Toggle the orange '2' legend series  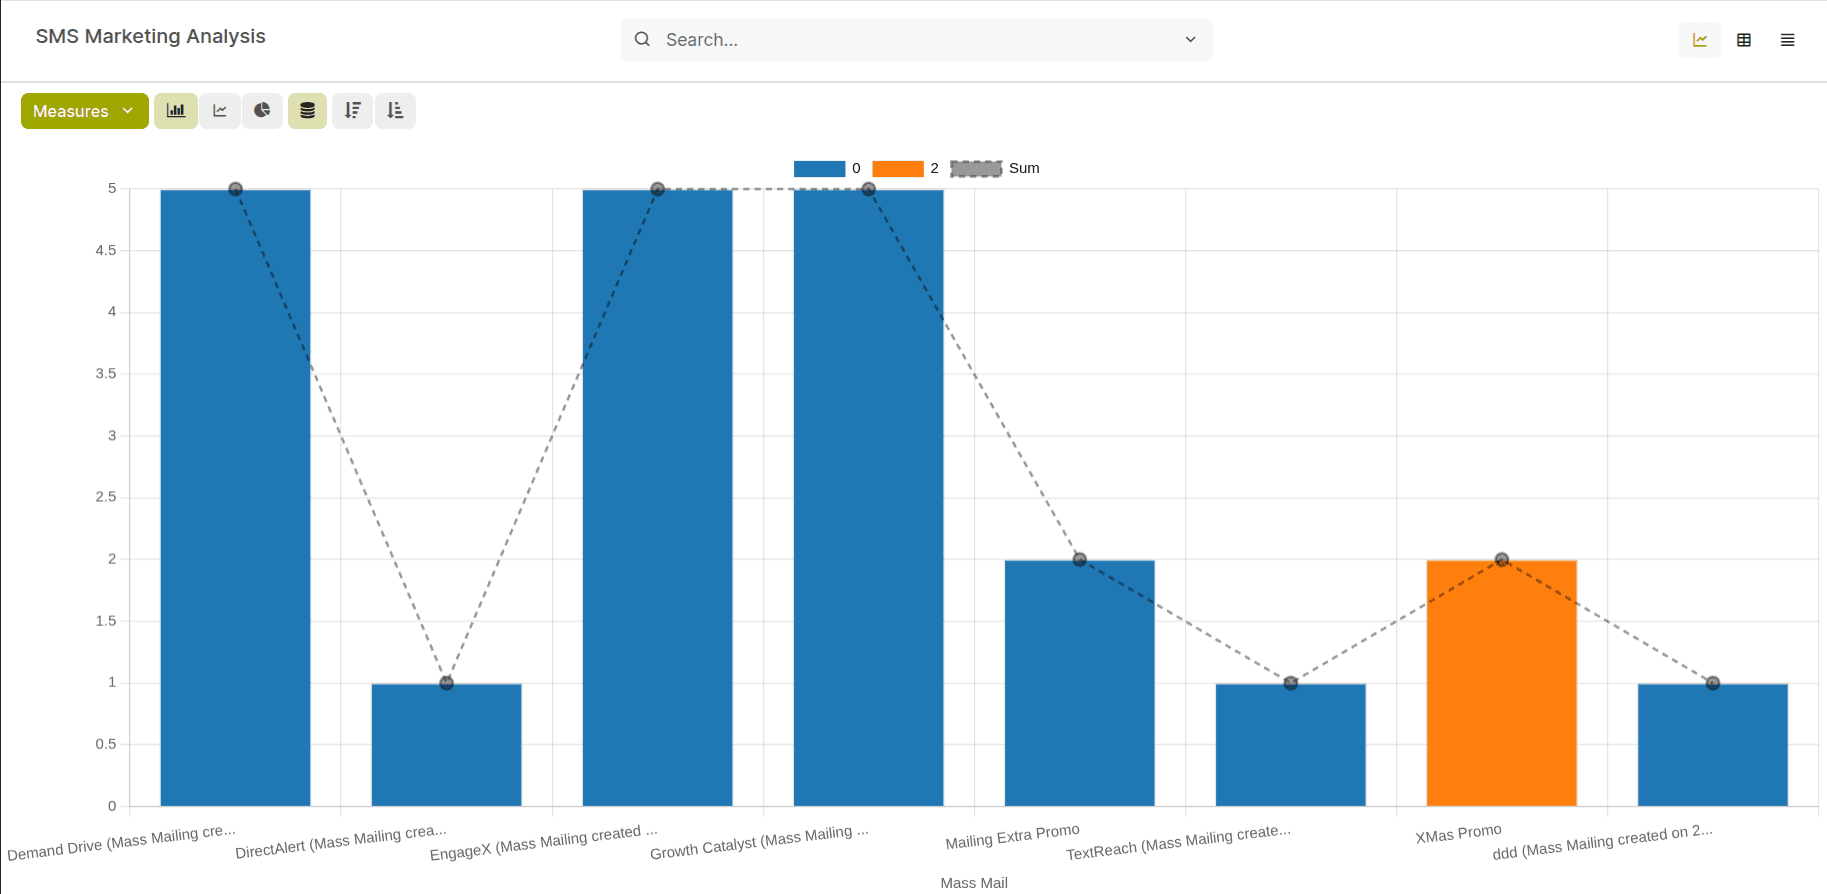[897, 169]
